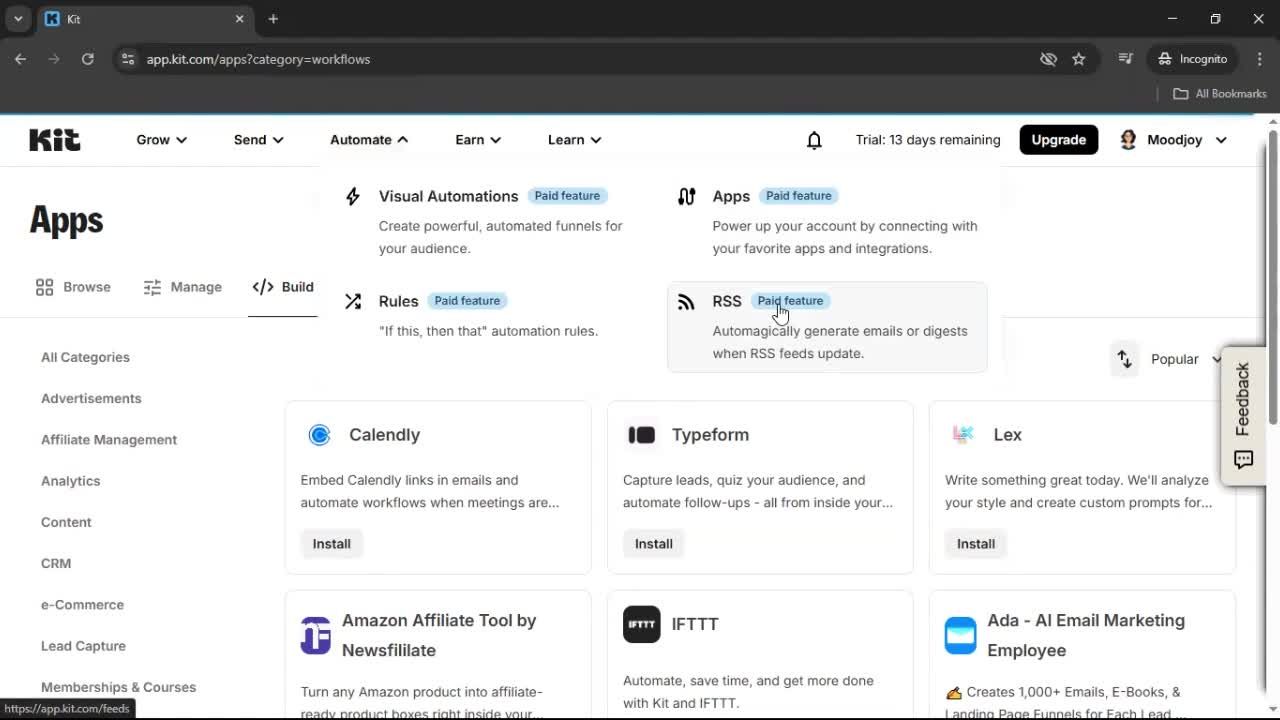Click the notification bell icon
The height and width of the screenshot is (720, 1280).
(814, 140)
